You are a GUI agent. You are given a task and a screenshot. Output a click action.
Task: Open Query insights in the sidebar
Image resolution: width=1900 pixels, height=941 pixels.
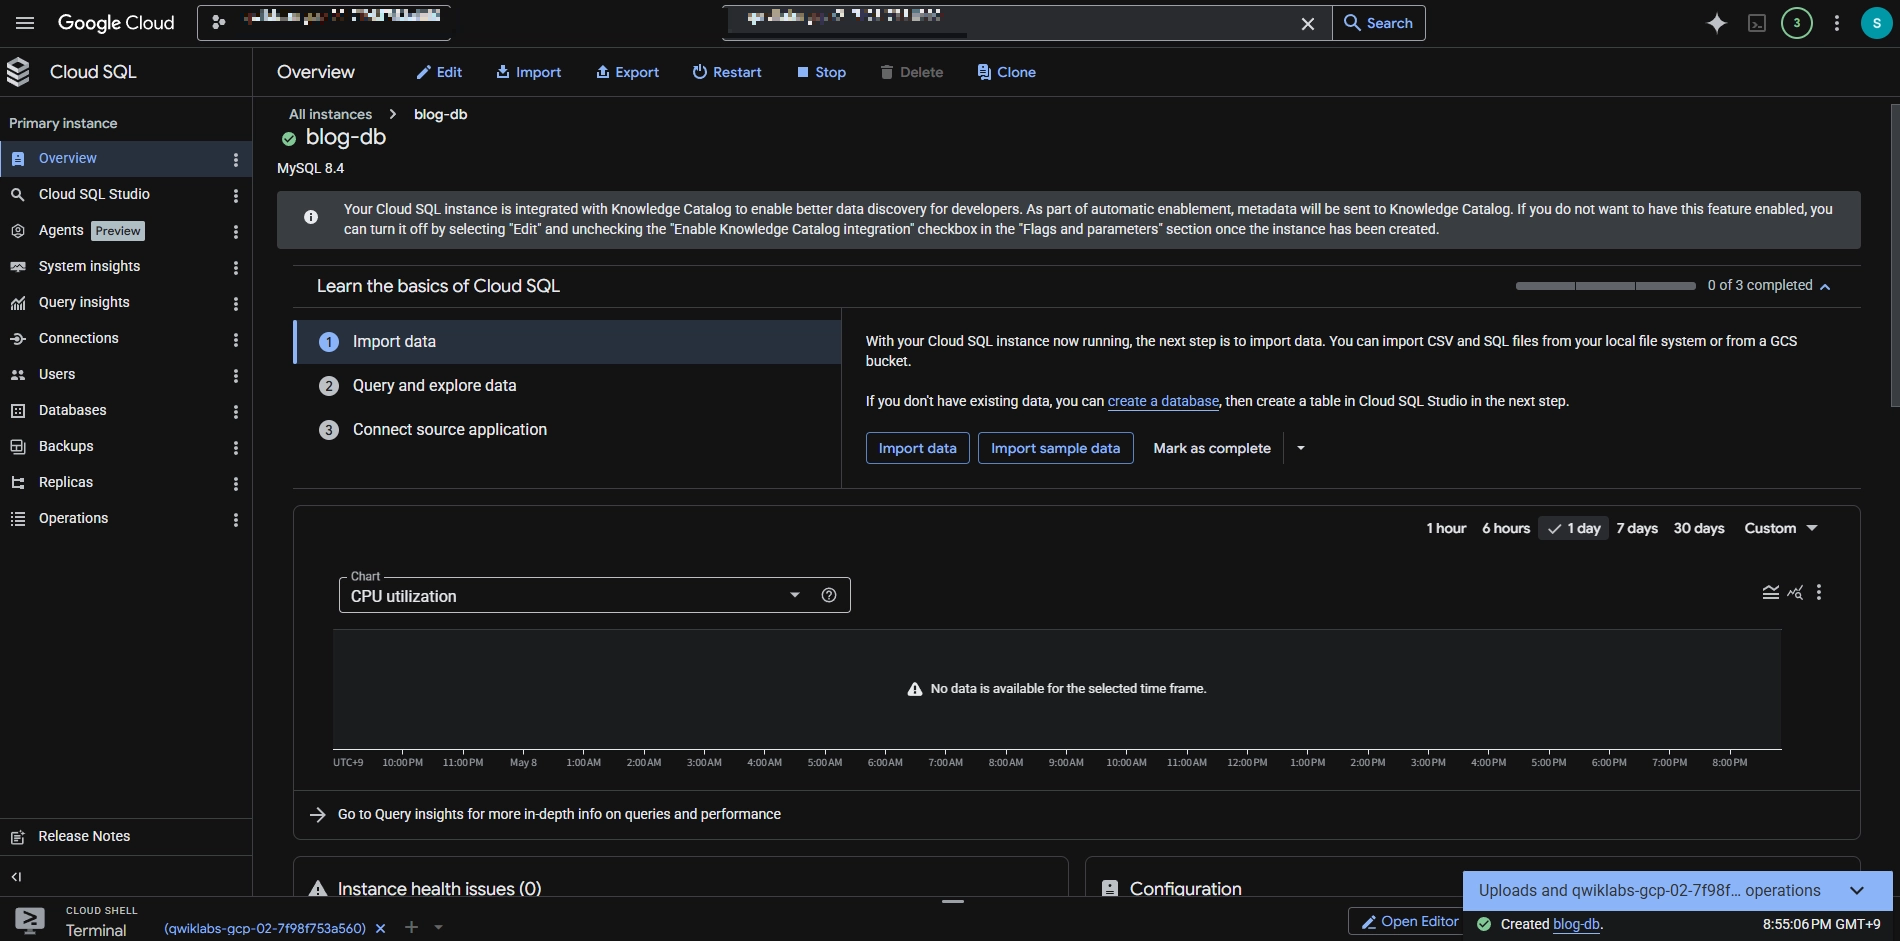pos(84,302)
